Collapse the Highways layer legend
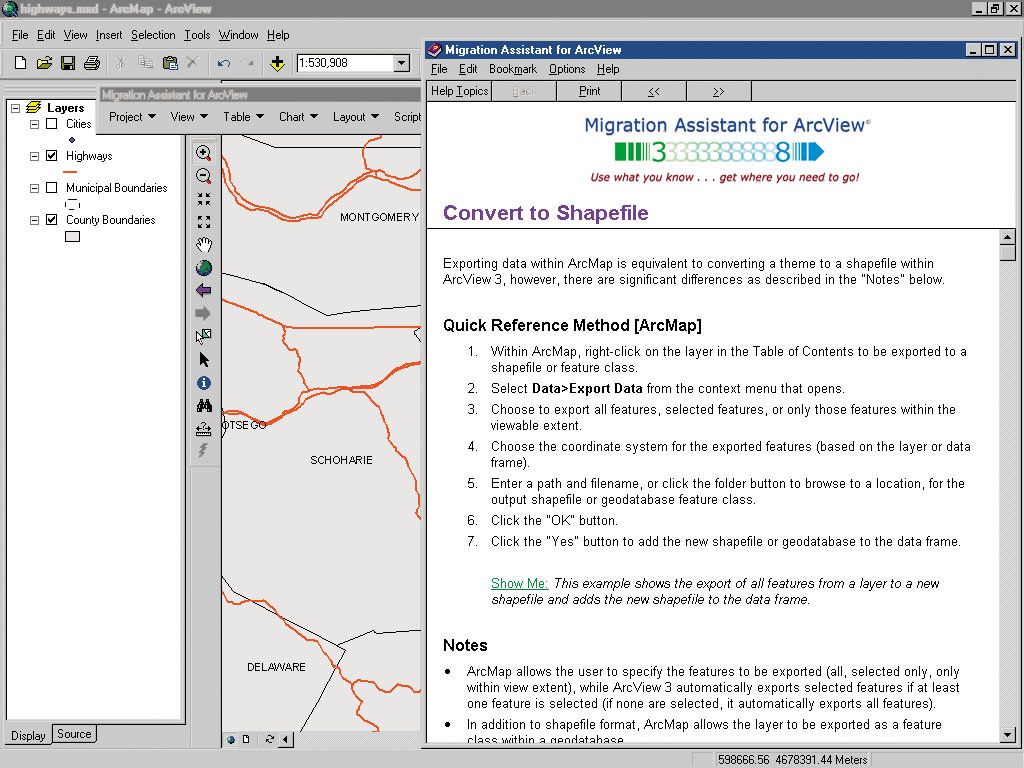Image resolution: width=1024 pixels, height=768 pixels. (x=35, y=156)
